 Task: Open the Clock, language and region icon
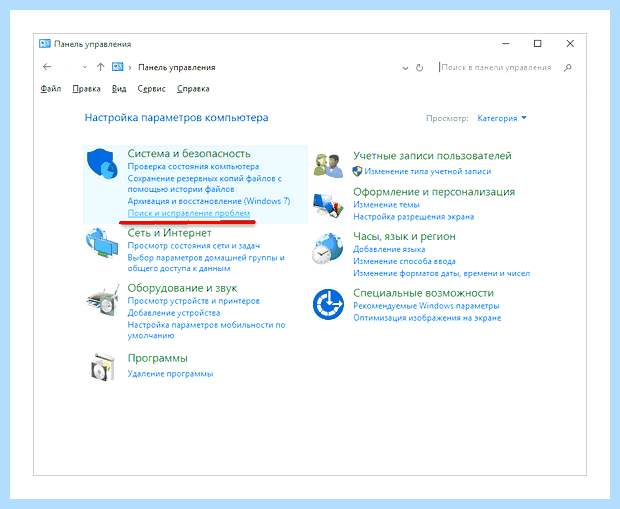click(327, 249)
